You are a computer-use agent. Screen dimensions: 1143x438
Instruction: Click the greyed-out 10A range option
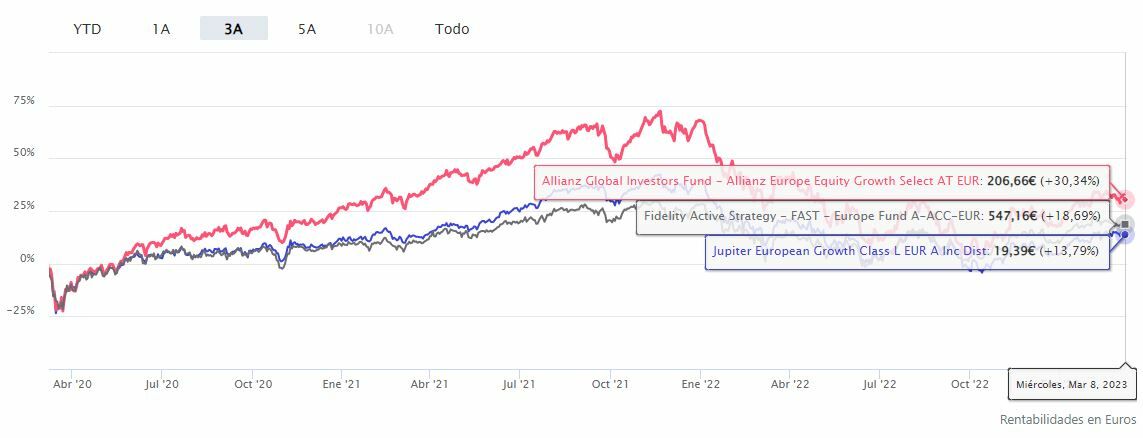[x=380, y=29]
